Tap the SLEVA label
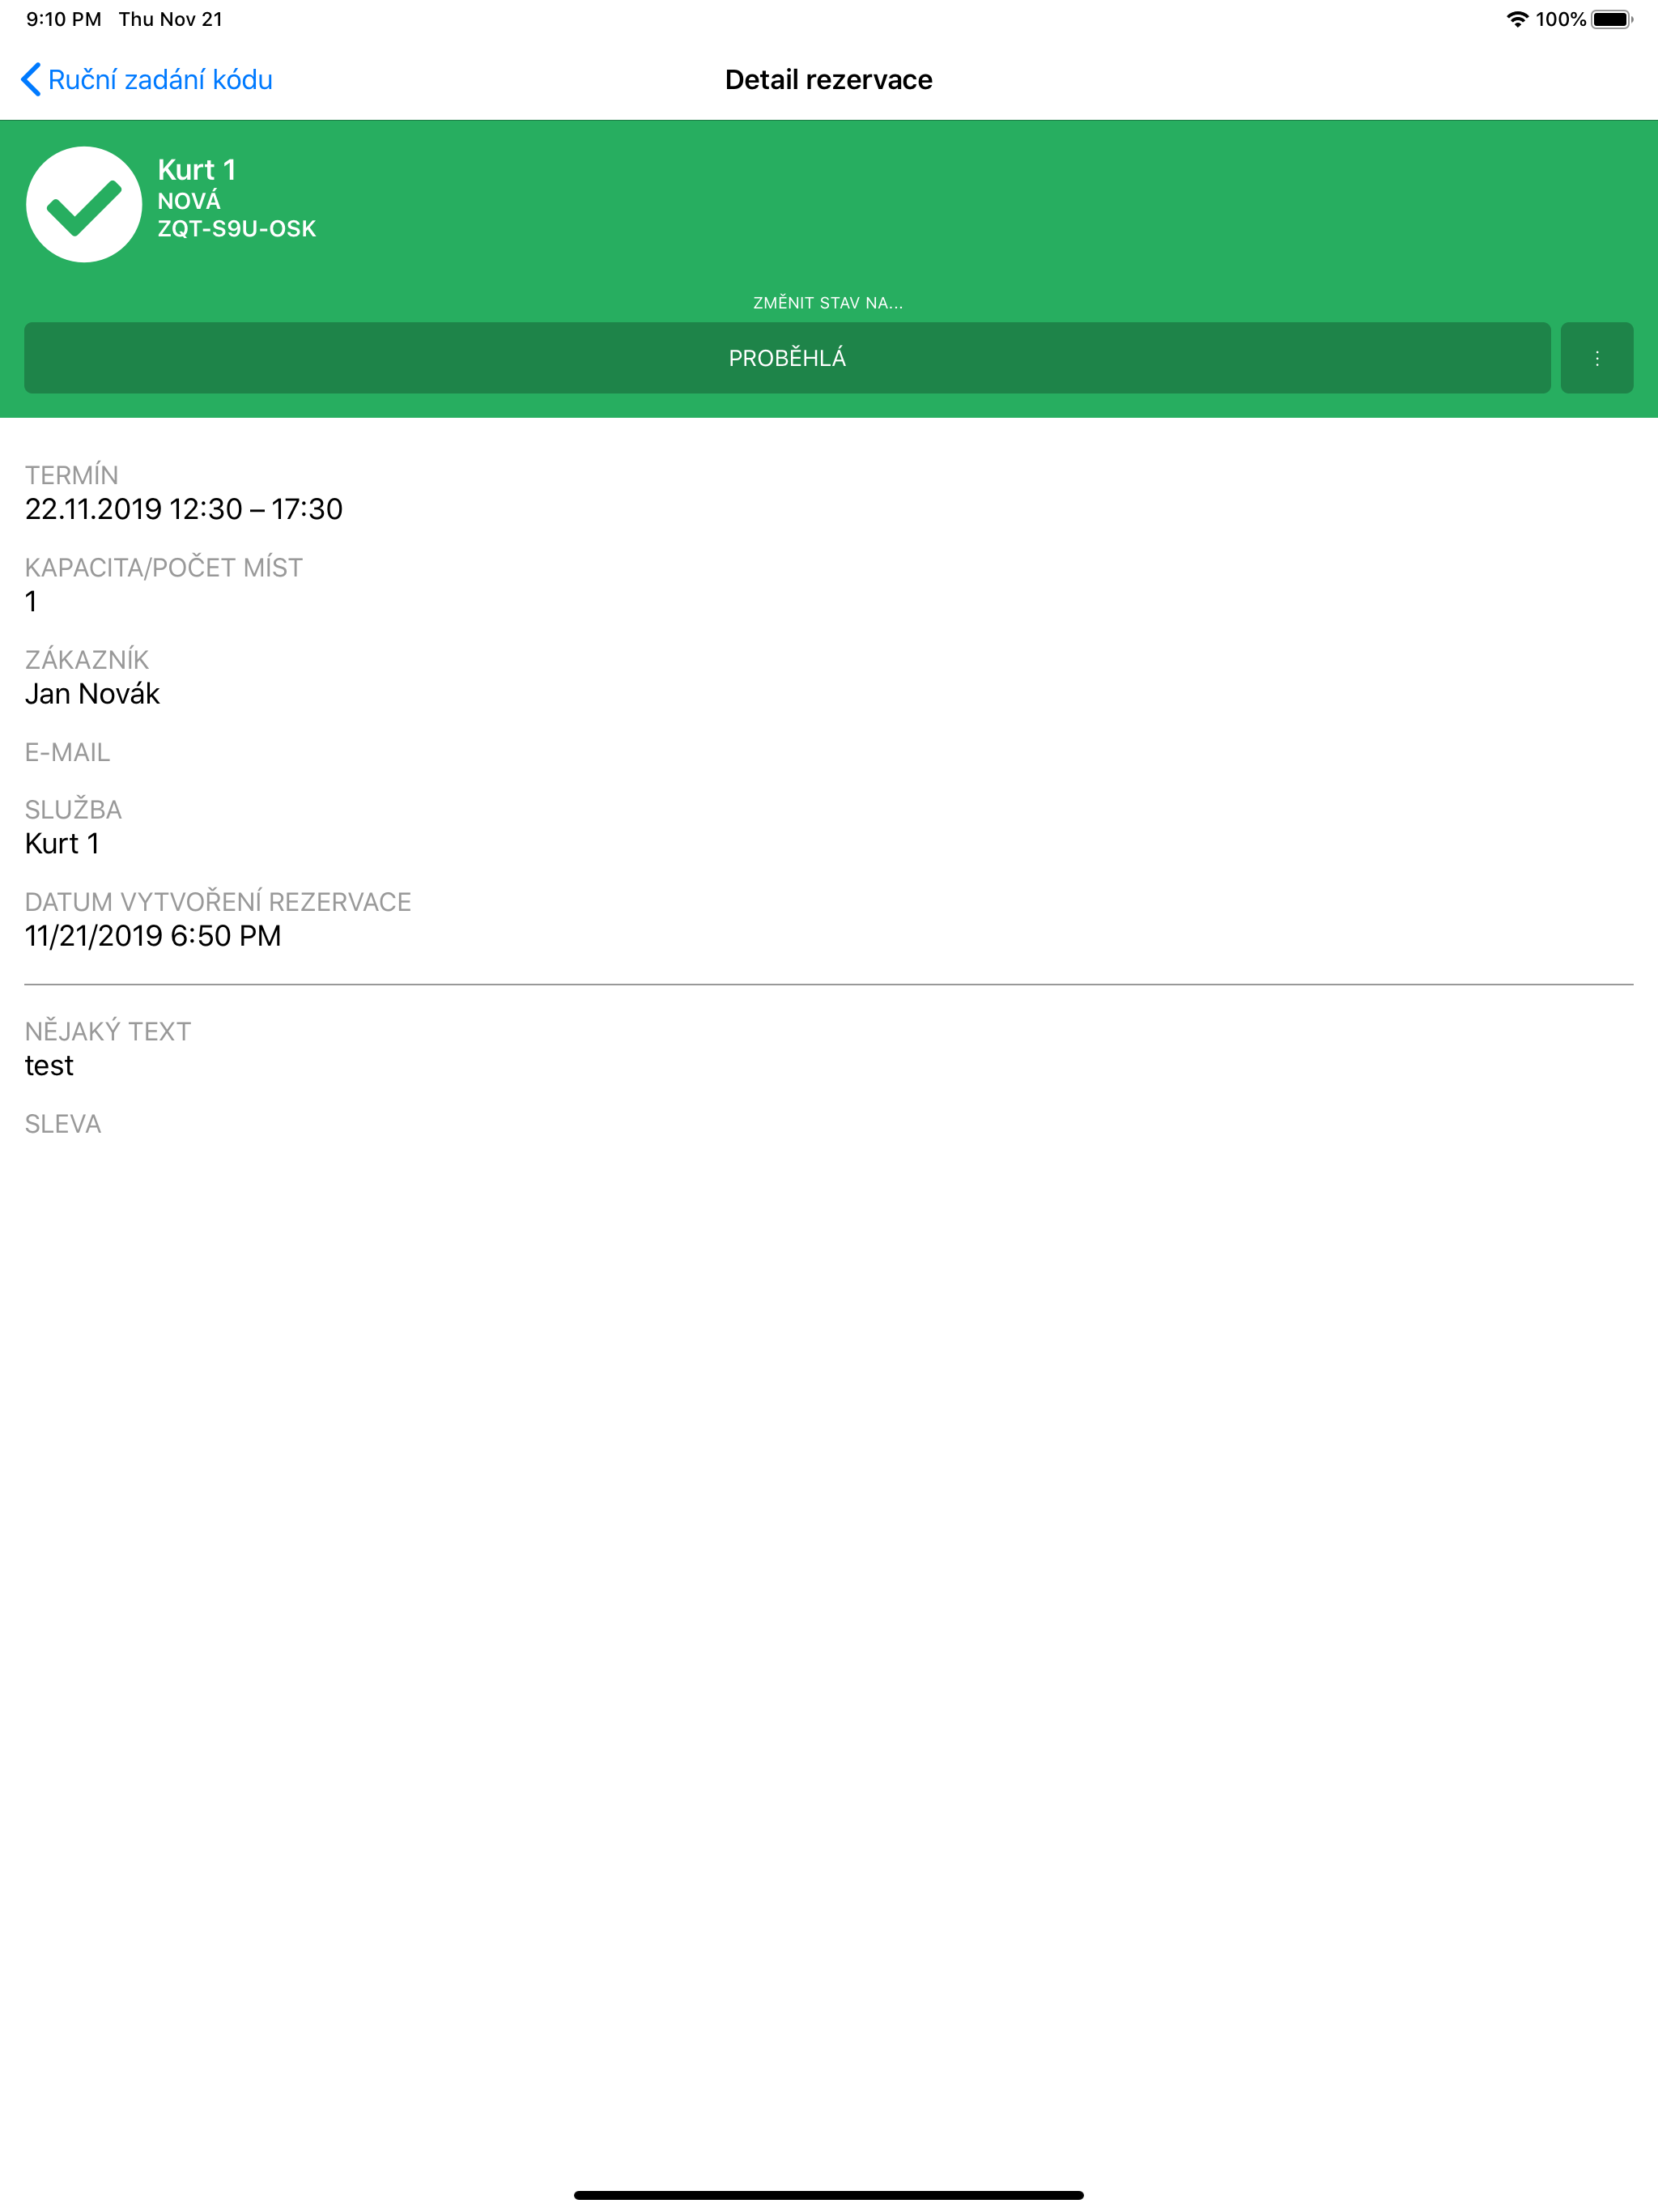The height and width of the screenshot is (2212, 1658). pyautogui.click(x=63, y=1124)
